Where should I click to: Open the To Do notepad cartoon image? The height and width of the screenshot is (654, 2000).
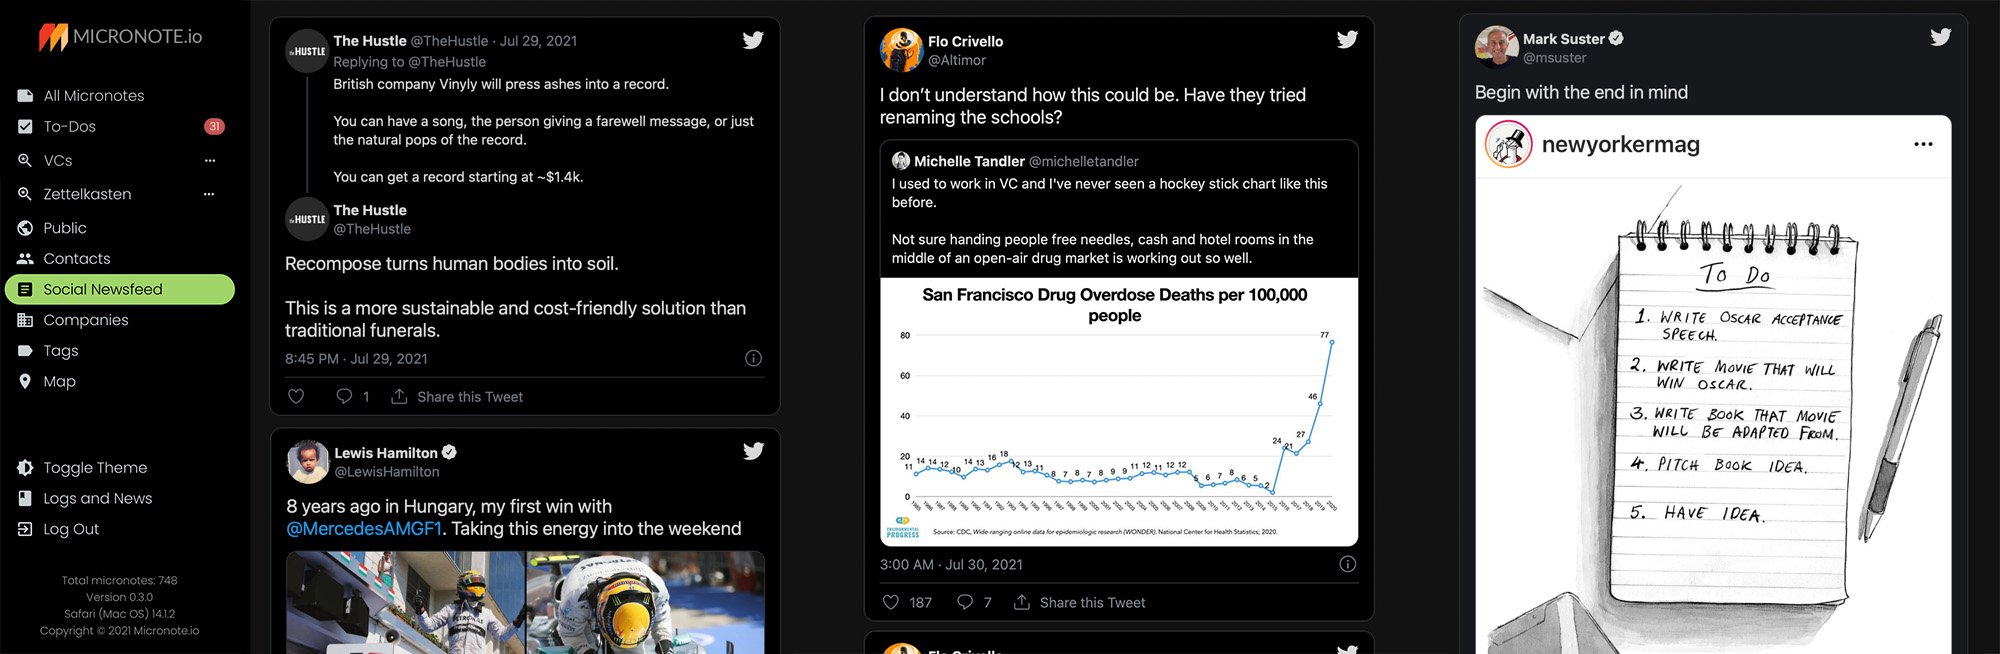[1713, 415]
